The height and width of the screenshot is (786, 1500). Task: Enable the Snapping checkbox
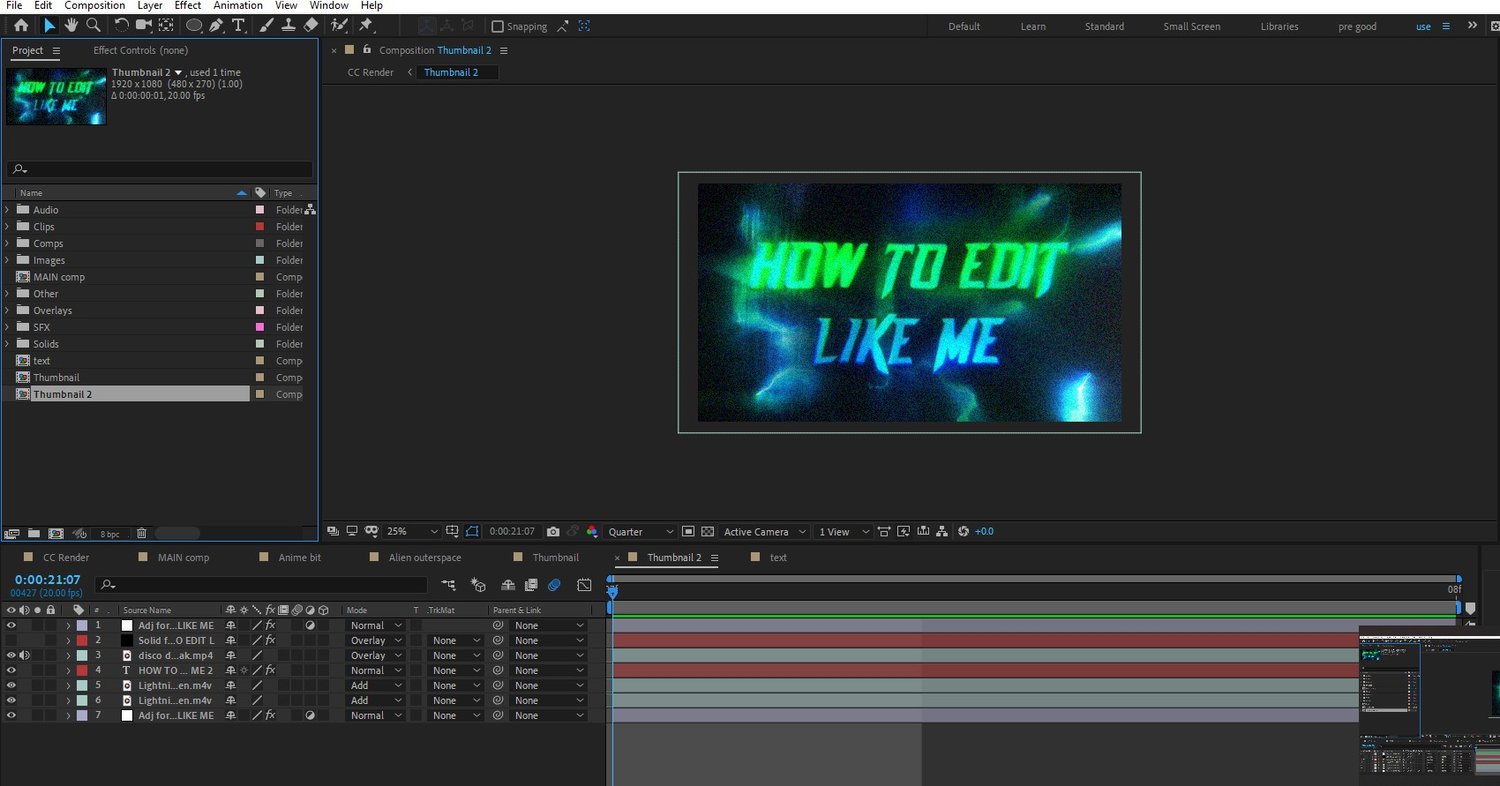(x=498, y=27)
